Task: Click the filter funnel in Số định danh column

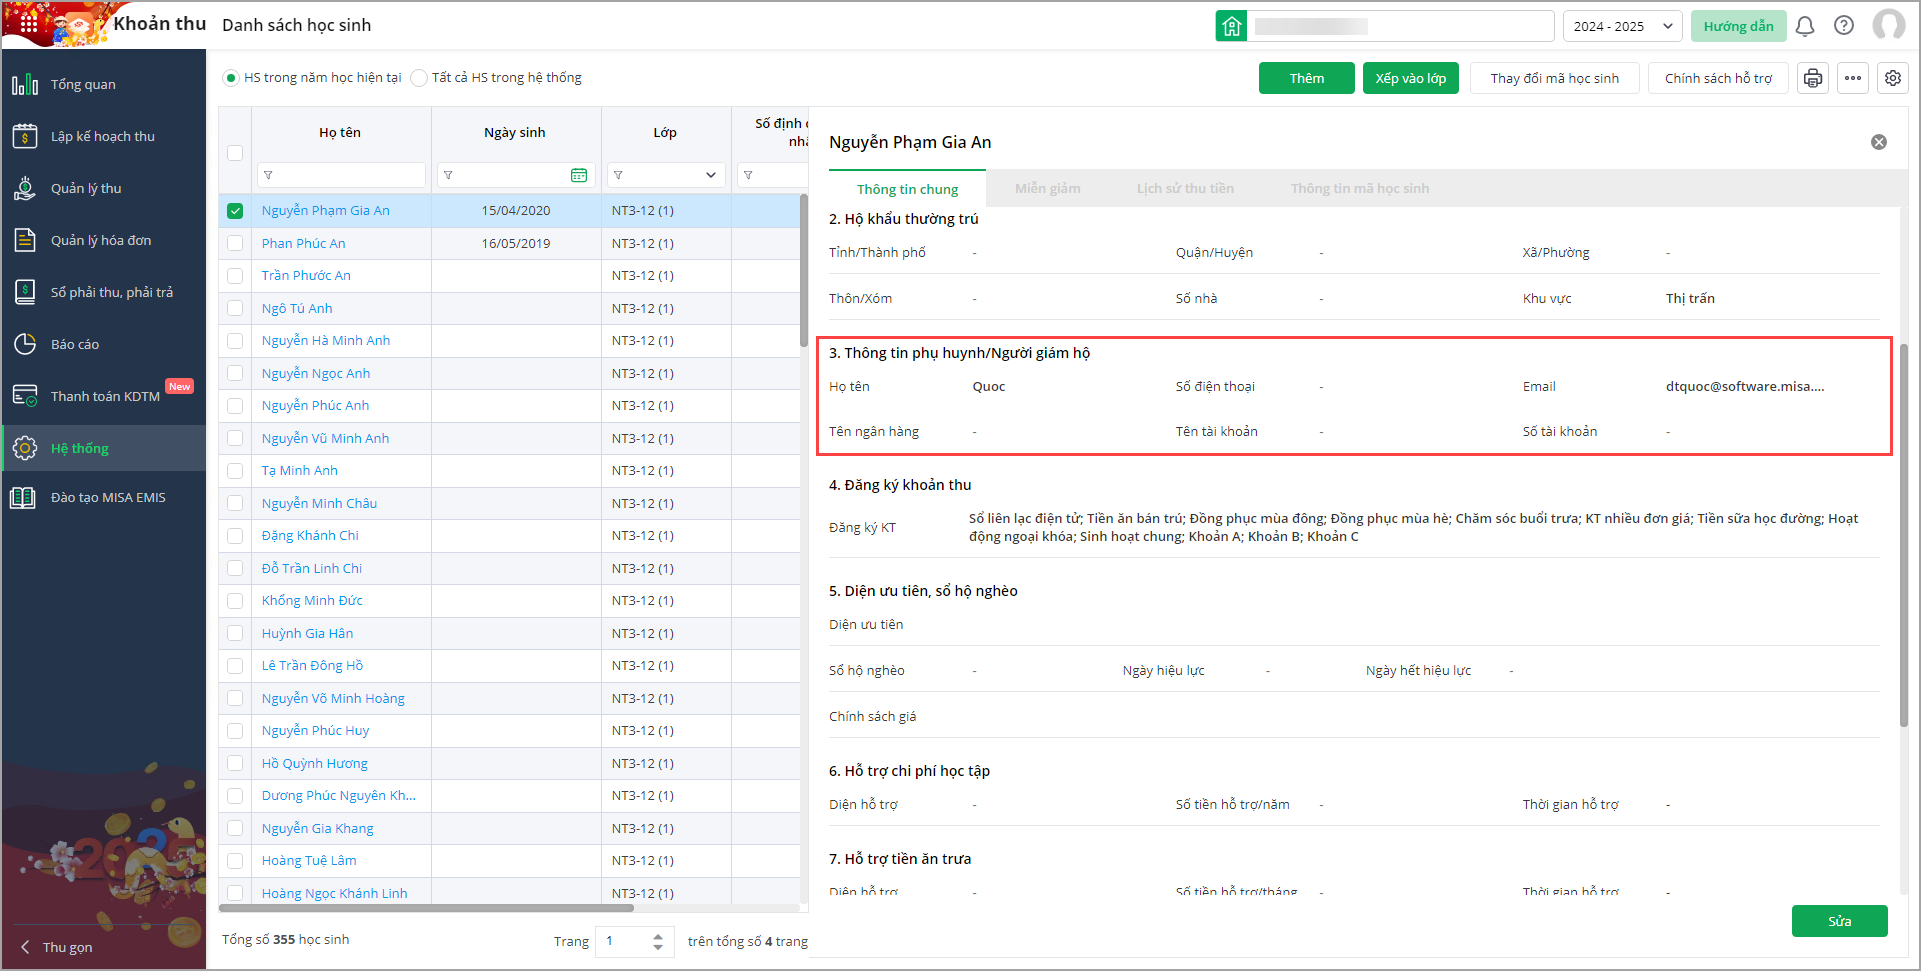Action: (x=748, y=175)
